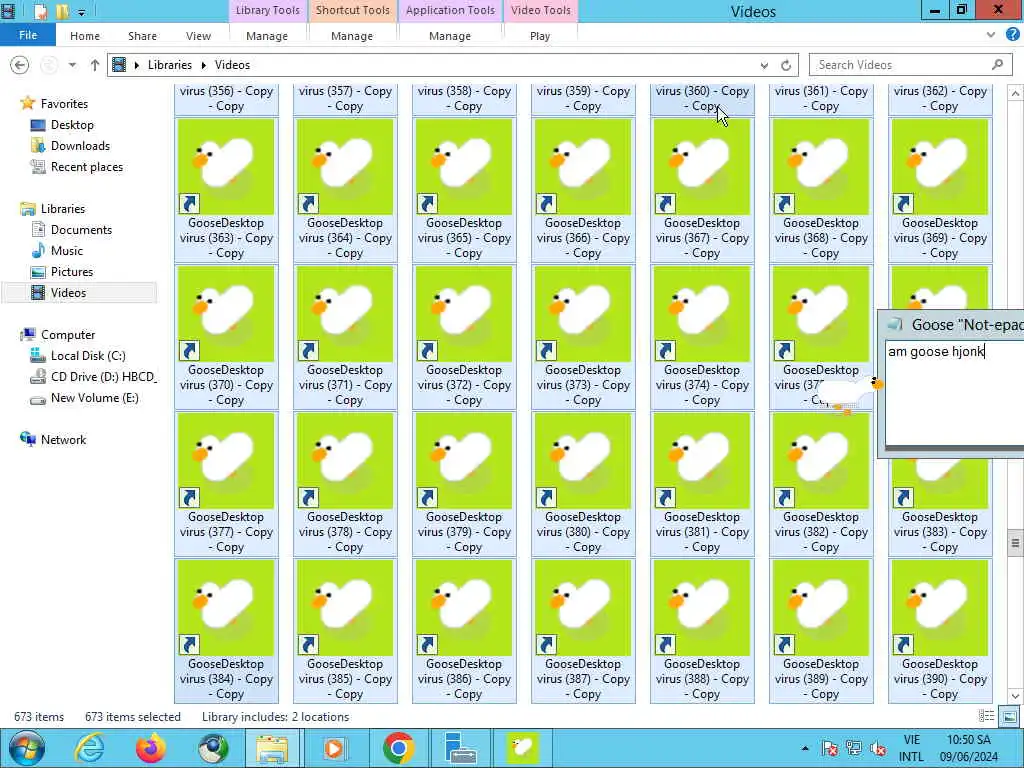Open Manage tab under Application Tools
The width and height of the screenshot is (1024, 768).
449,36
